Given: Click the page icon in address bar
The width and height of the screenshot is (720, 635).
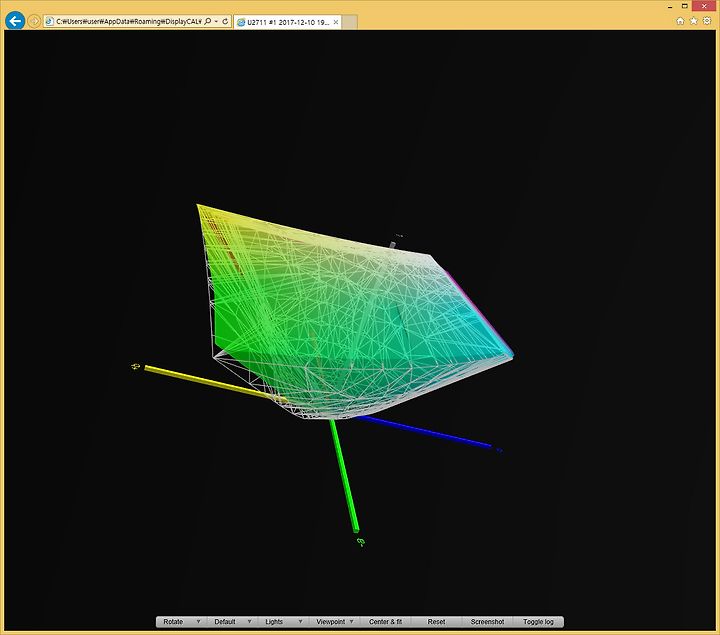Looking at the screenshot, I should coord(49,21).
